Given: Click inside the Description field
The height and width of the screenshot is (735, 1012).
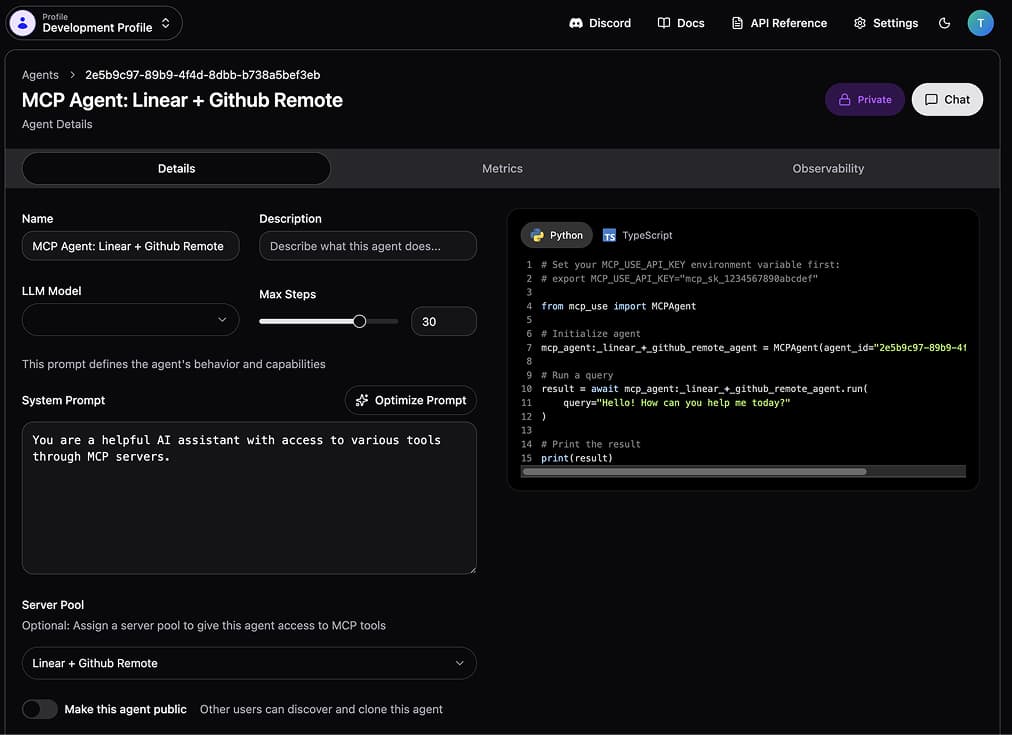Looking at the screenshot, I should [x=367, y=245].
